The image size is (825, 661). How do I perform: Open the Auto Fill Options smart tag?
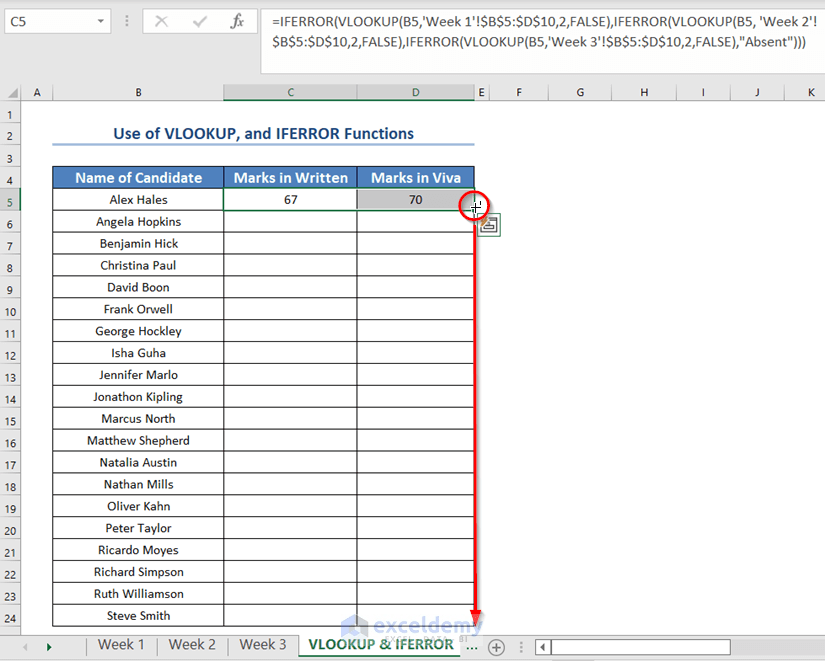[487, 225]
